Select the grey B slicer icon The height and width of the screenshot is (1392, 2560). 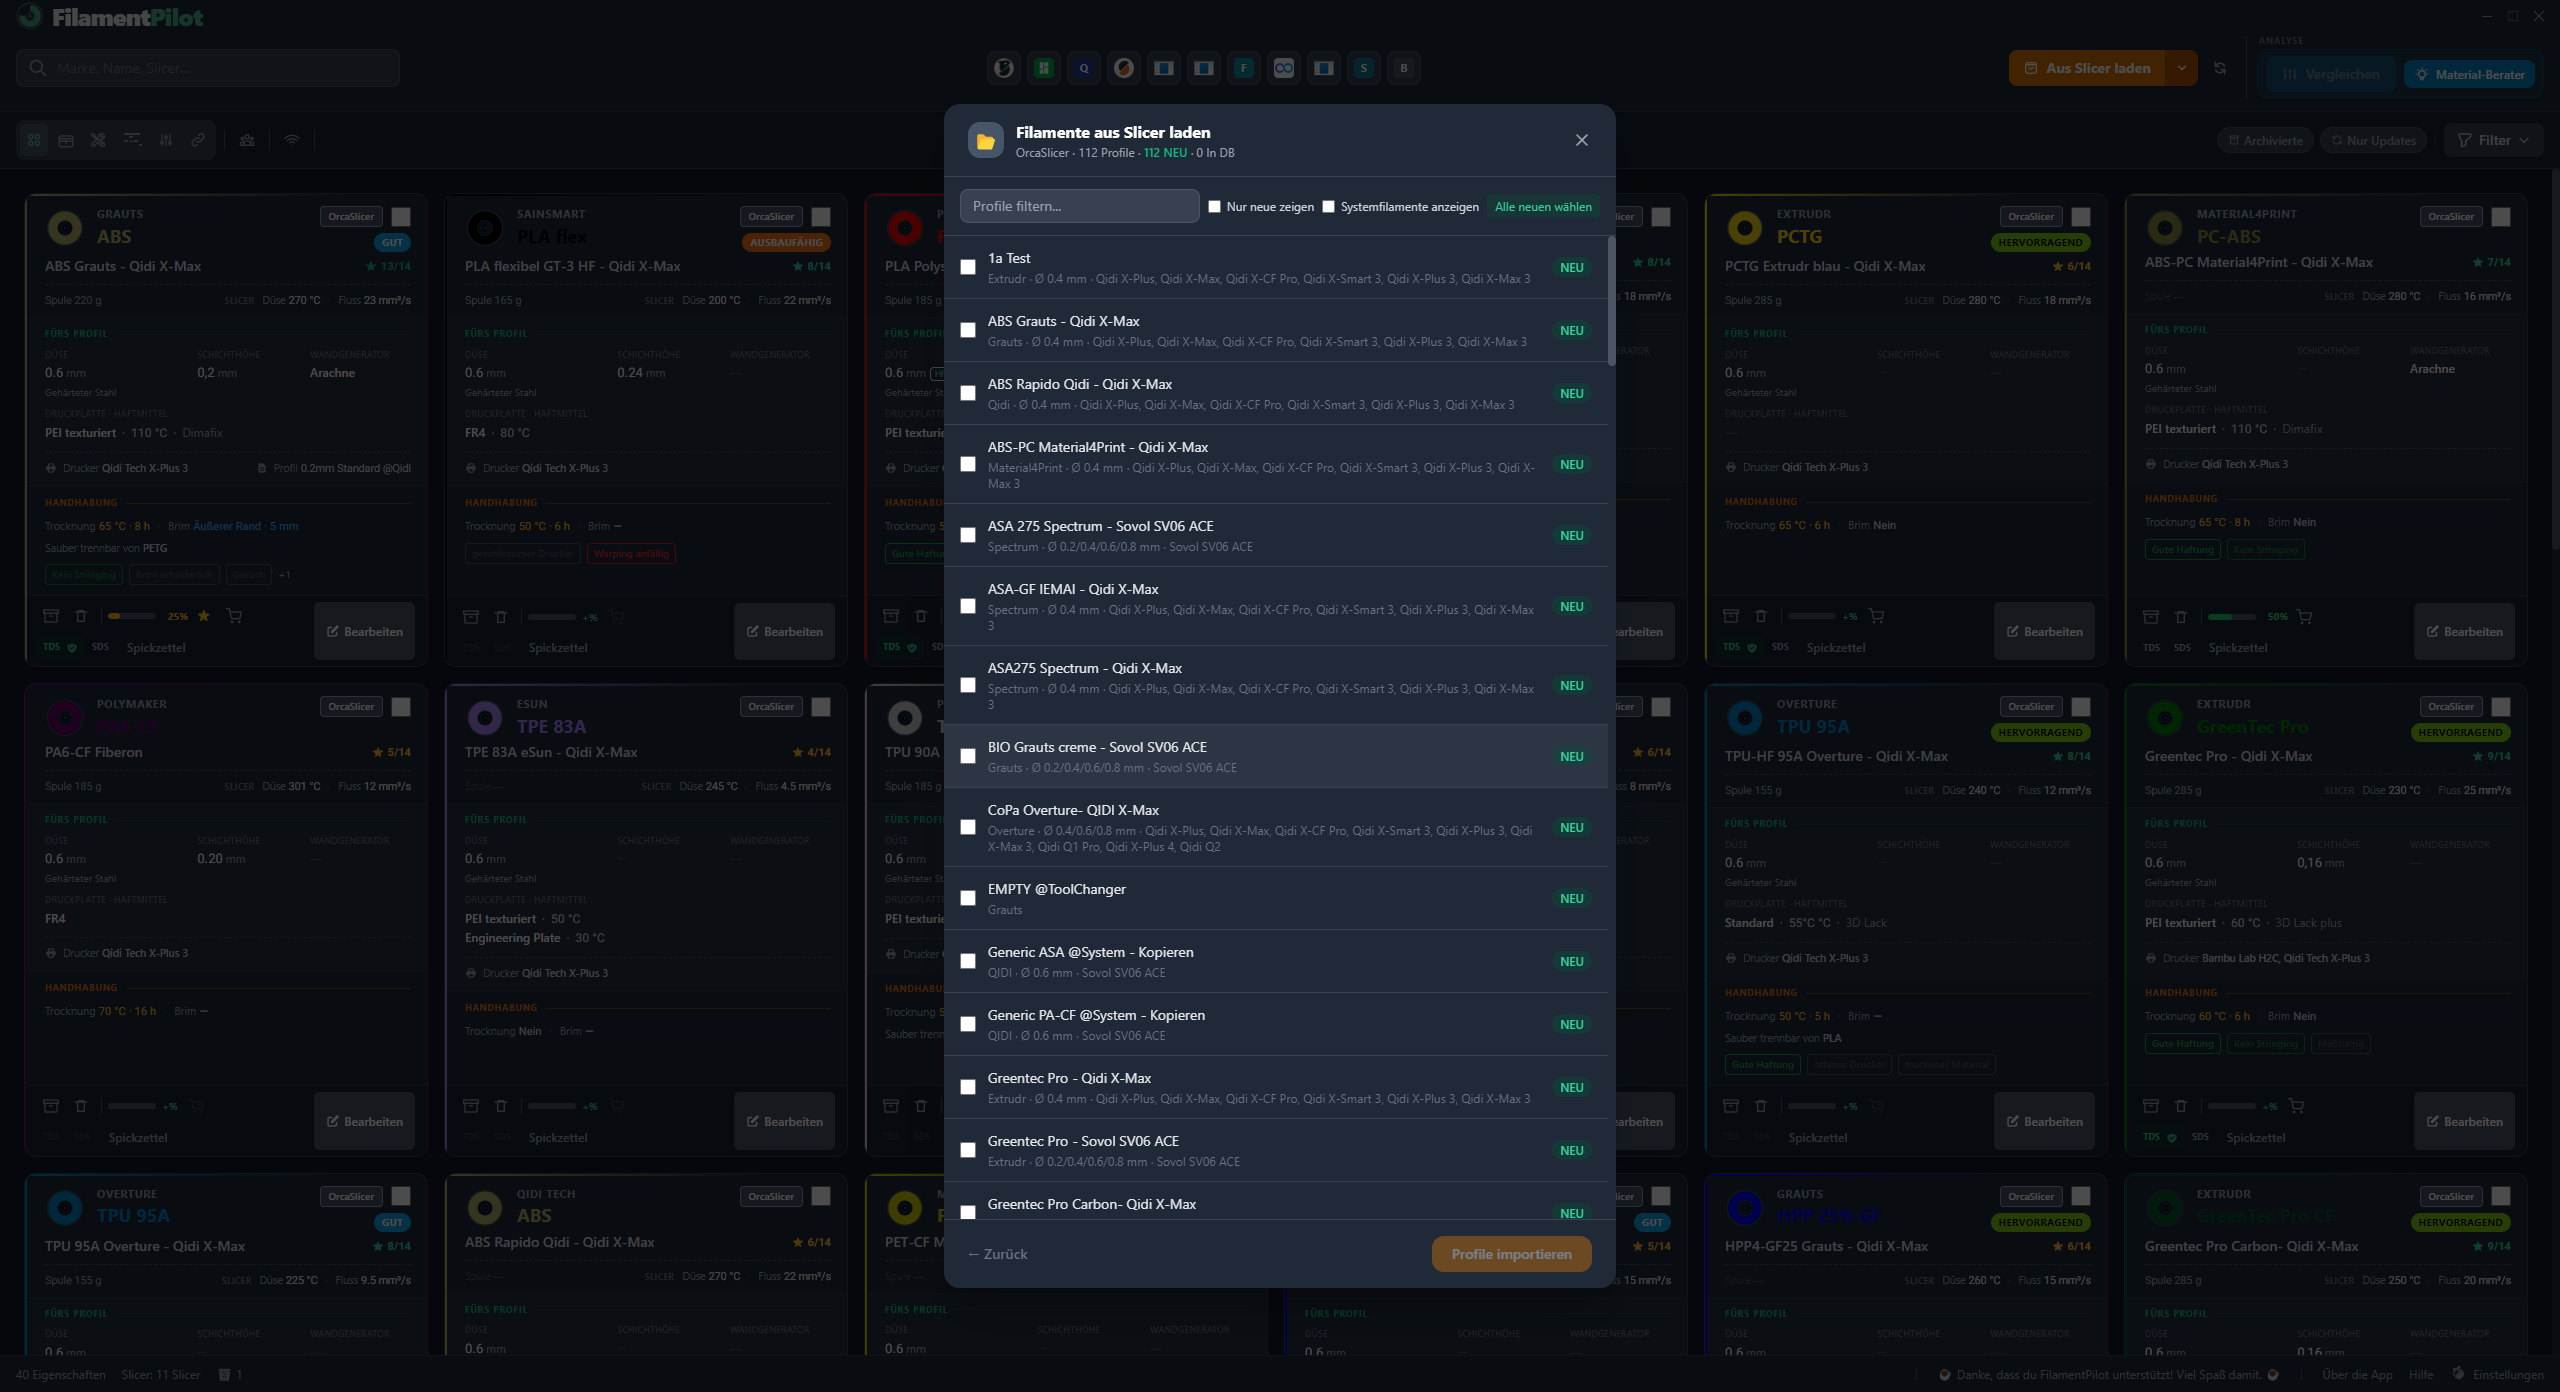(x=1404, y=68)
